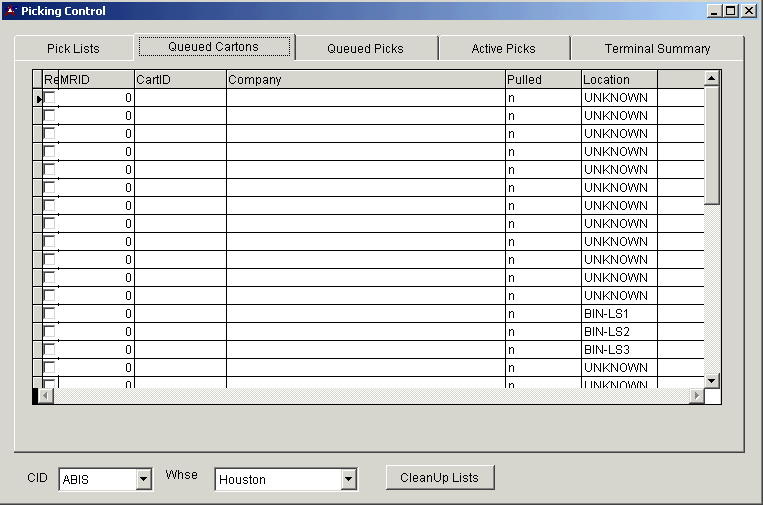
Task: Click the horizontal scrollbar left arrow
Action: (x=46, y=396)
